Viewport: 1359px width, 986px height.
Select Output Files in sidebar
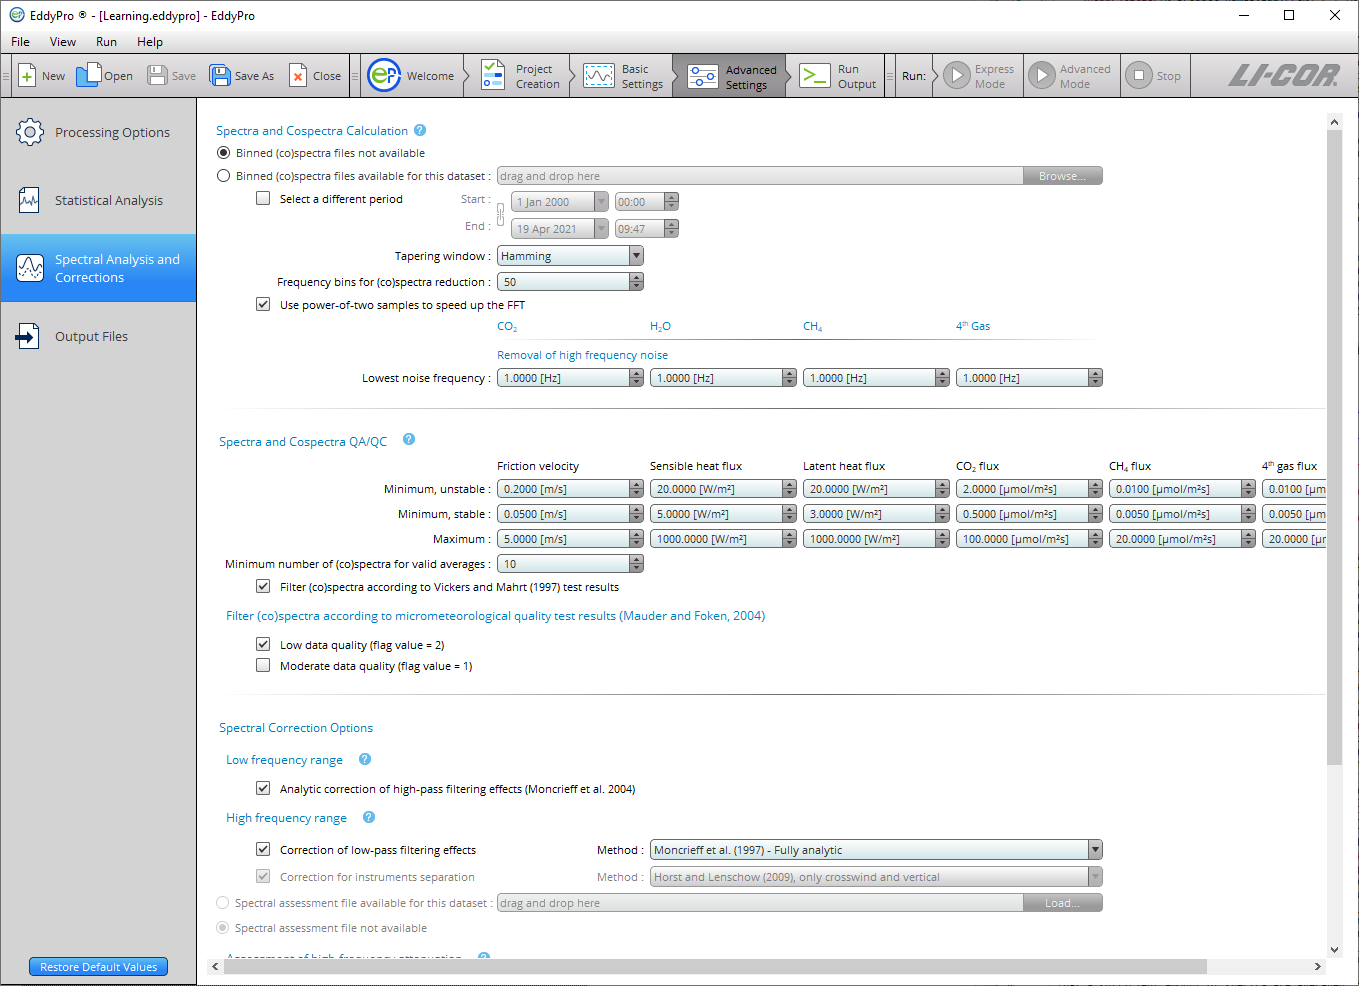click(91, 337)
